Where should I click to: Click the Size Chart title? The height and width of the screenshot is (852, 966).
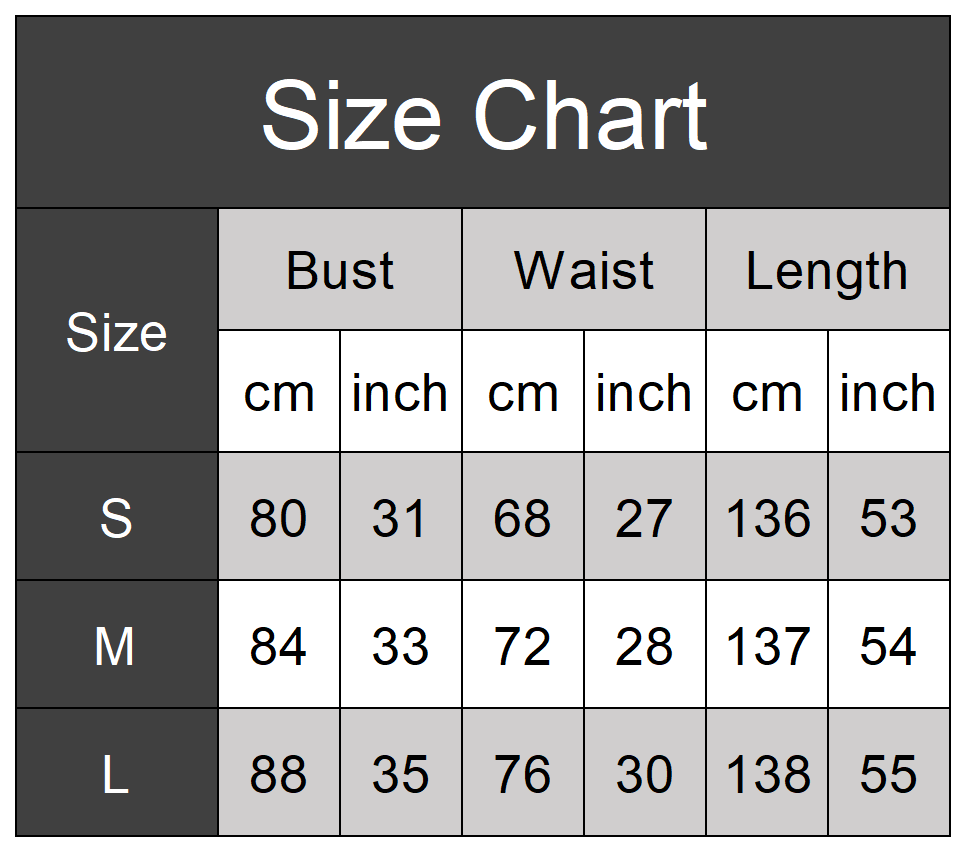484,115
